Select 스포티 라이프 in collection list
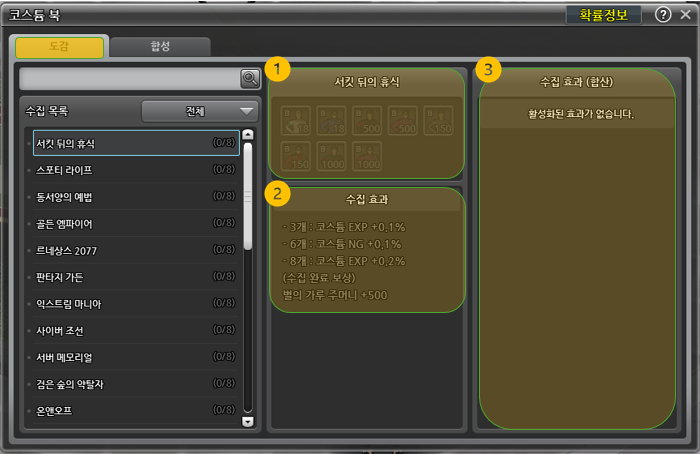 pos(136,170)
